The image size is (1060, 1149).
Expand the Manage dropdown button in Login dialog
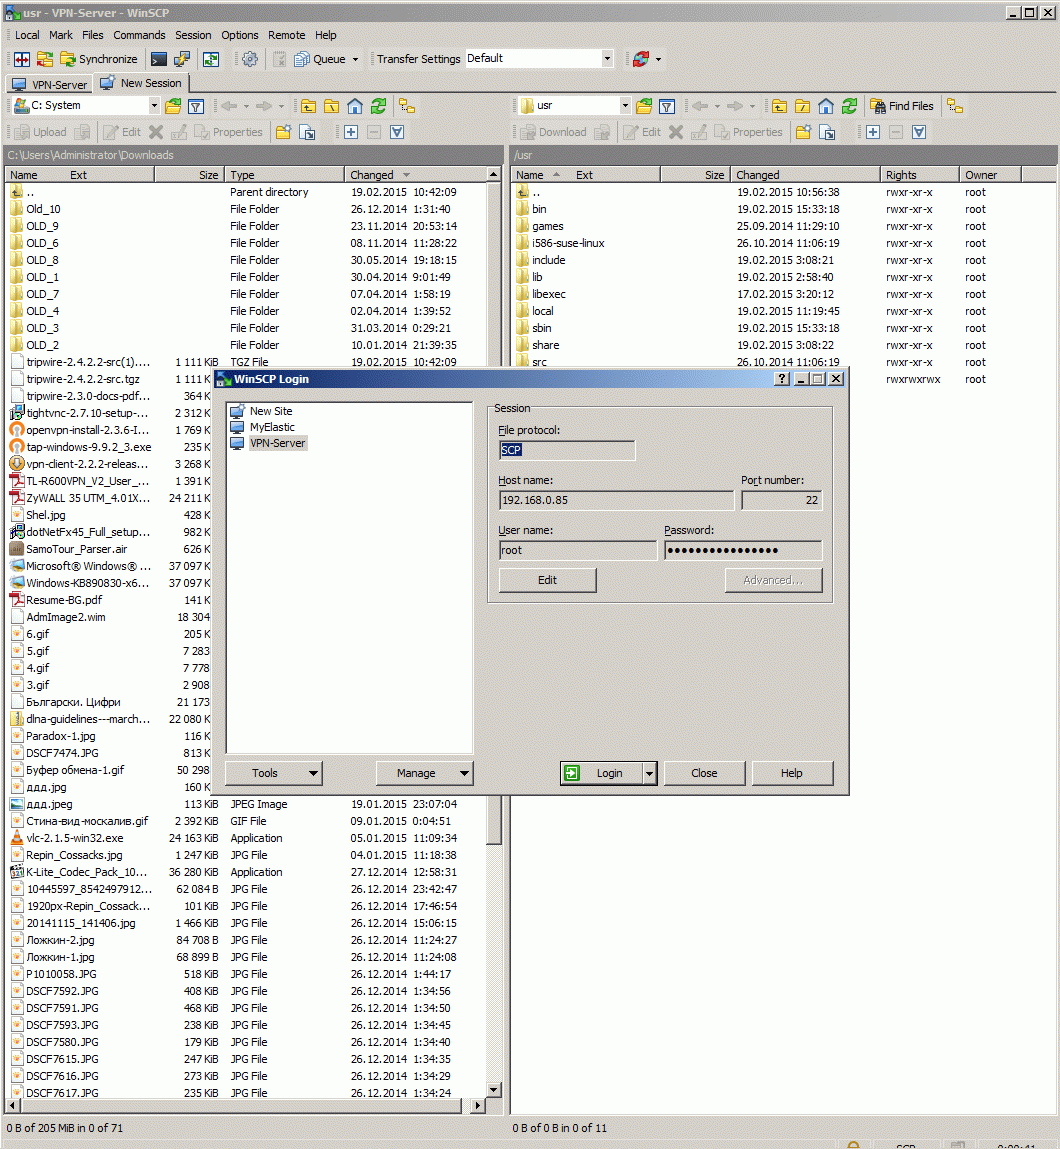[x=464, y=773]
